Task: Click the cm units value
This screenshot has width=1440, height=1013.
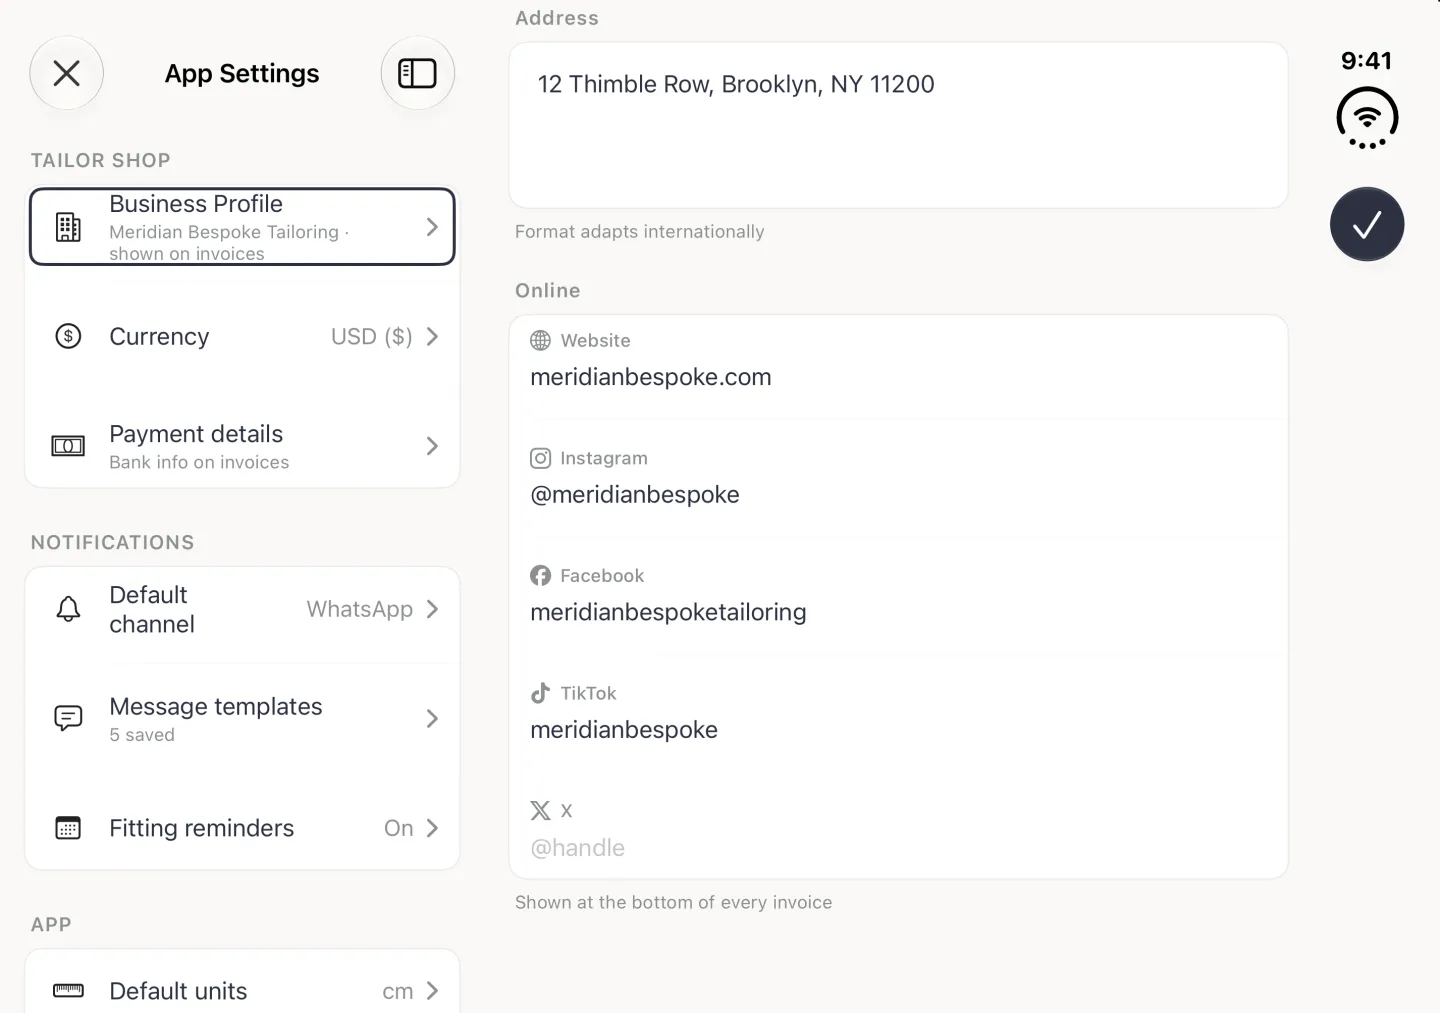Action: tap(398, 991)
